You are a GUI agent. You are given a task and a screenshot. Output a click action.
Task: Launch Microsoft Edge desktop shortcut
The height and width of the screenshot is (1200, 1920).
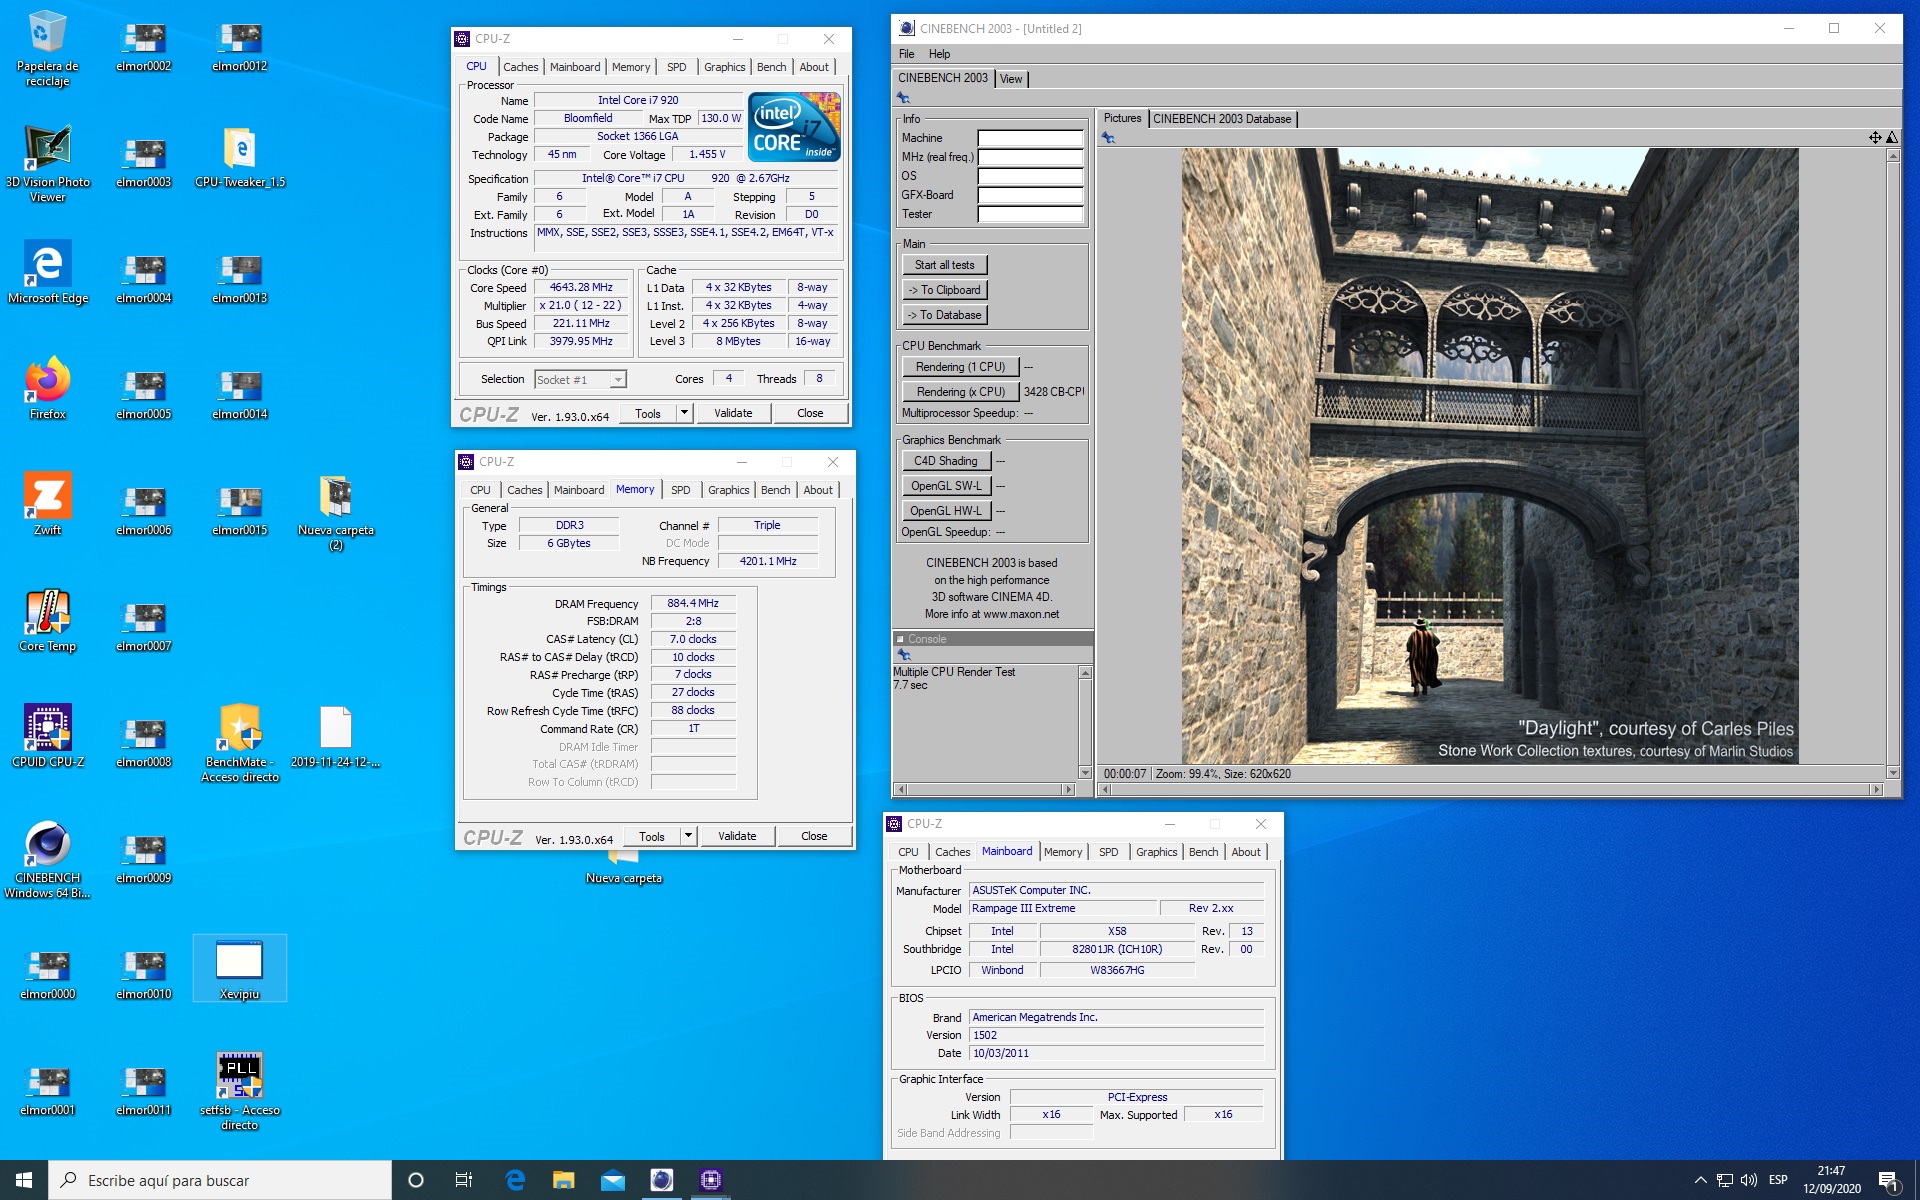(47, 272)
